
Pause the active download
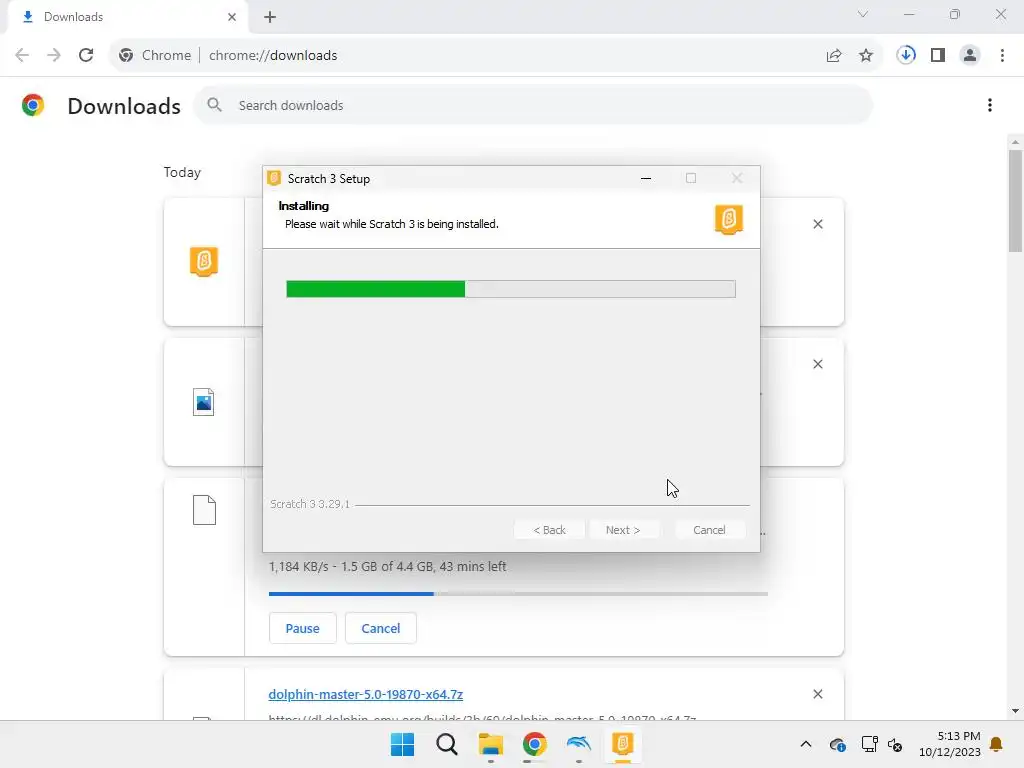(x=302, y=628)
